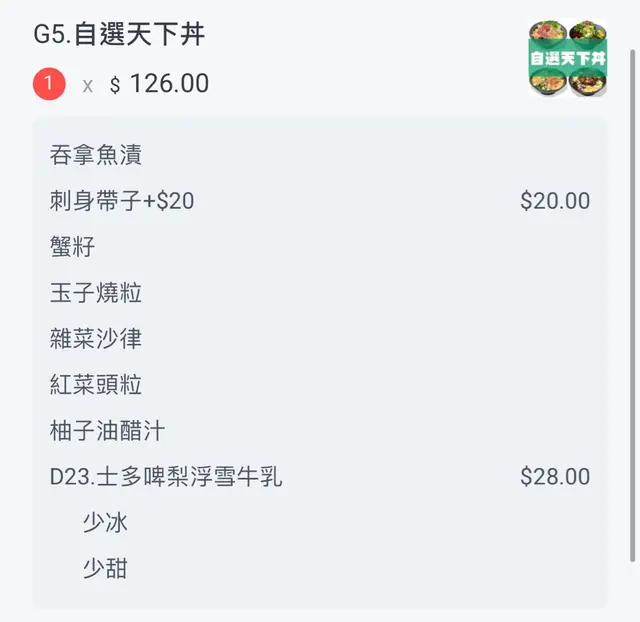Tap the 少甜 sweetness modifier
The height and width of the screenshot is (622, 640).
pos(105,569)
